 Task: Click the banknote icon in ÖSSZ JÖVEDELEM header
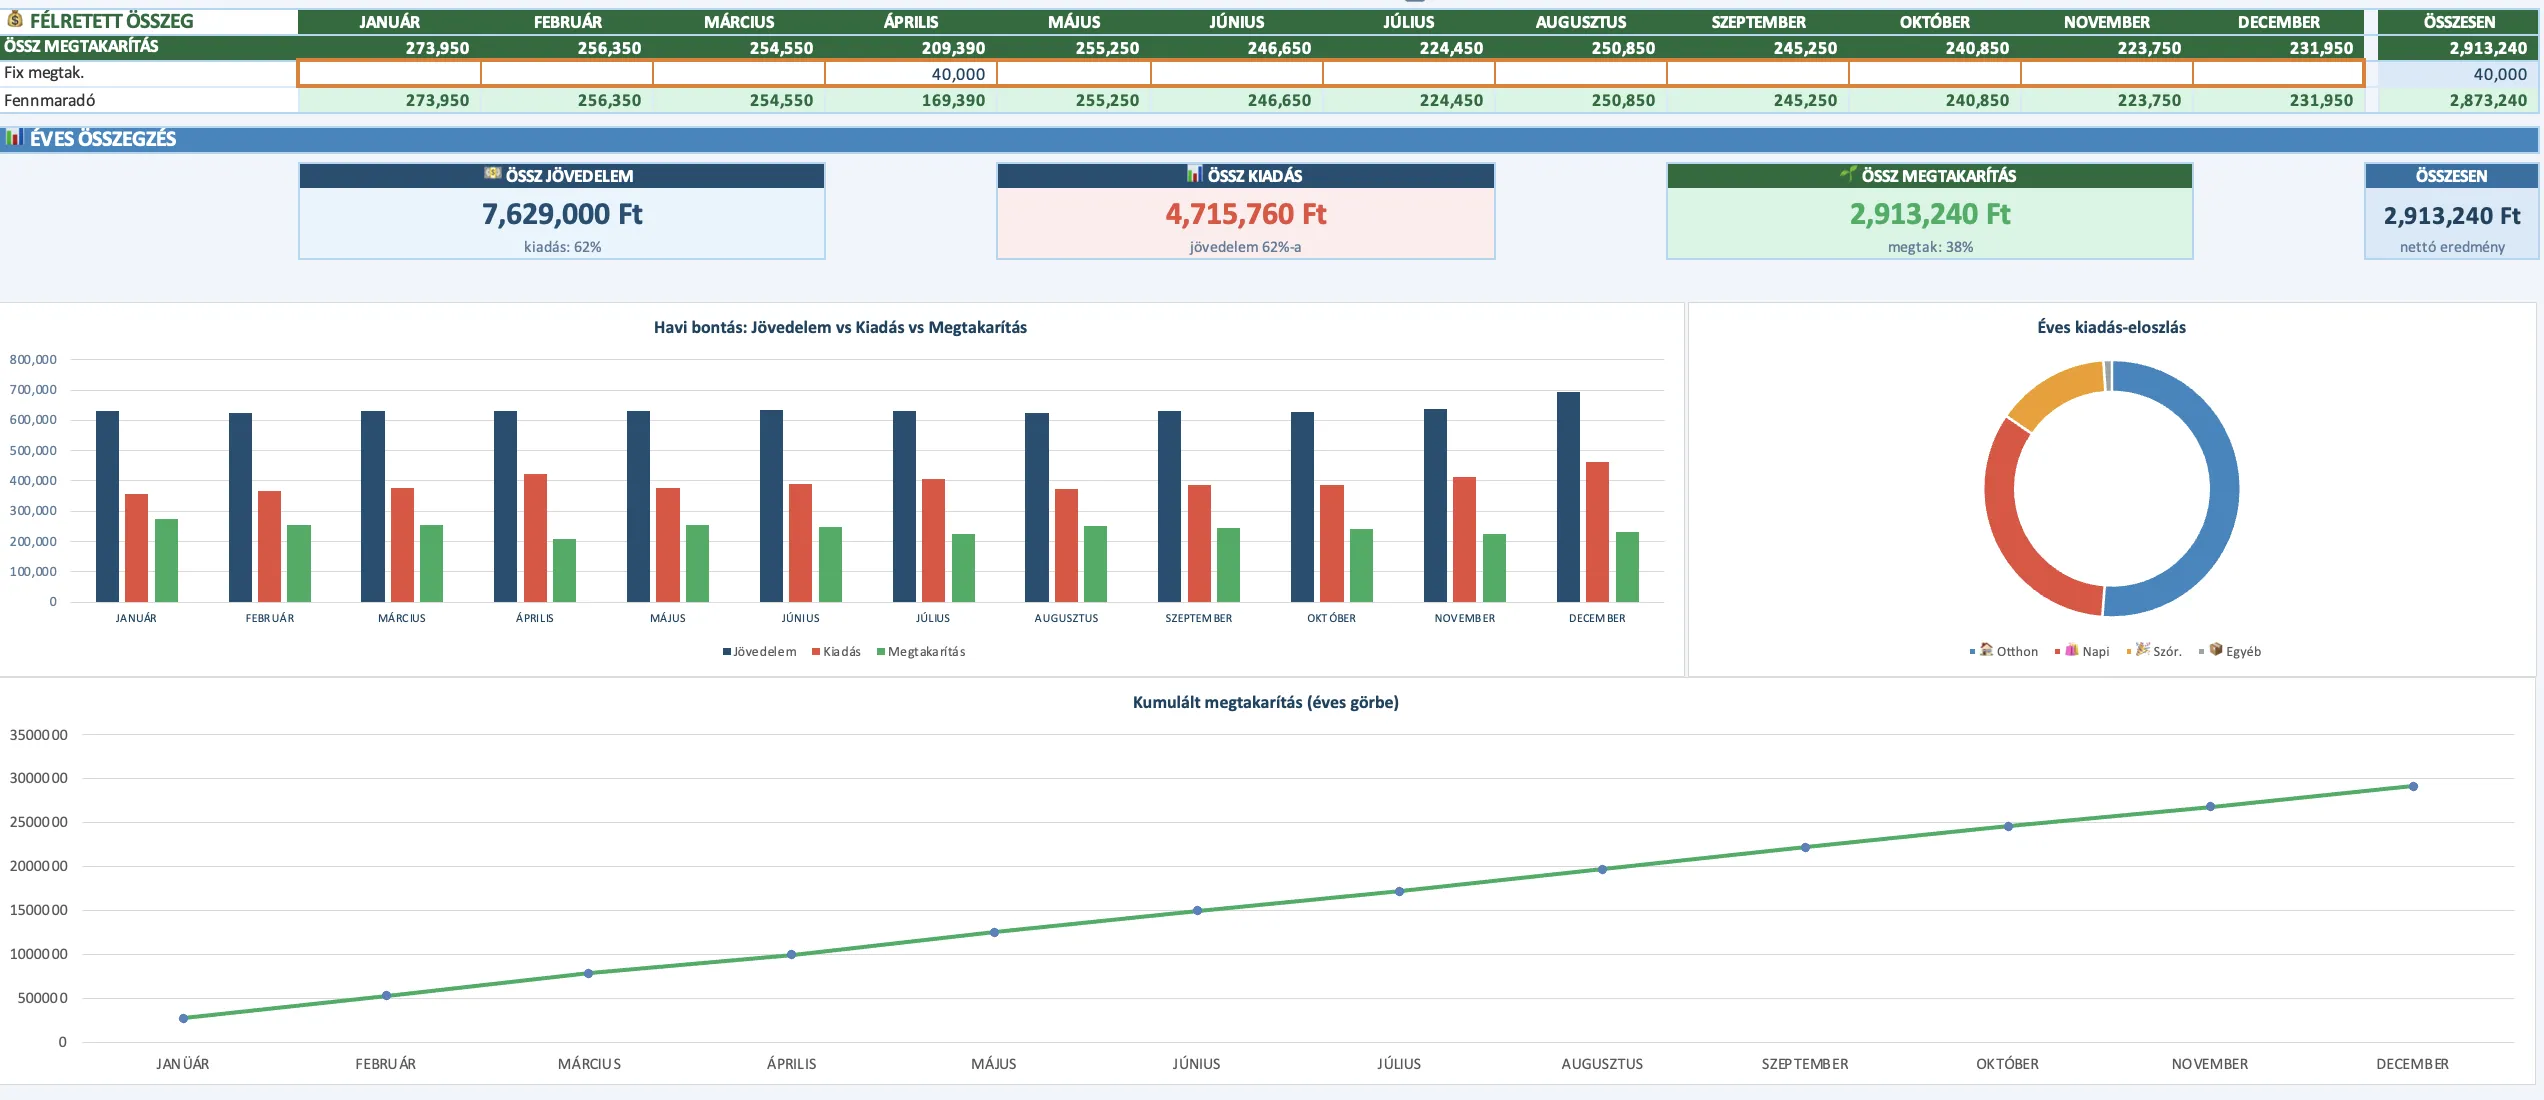(493, 174)
